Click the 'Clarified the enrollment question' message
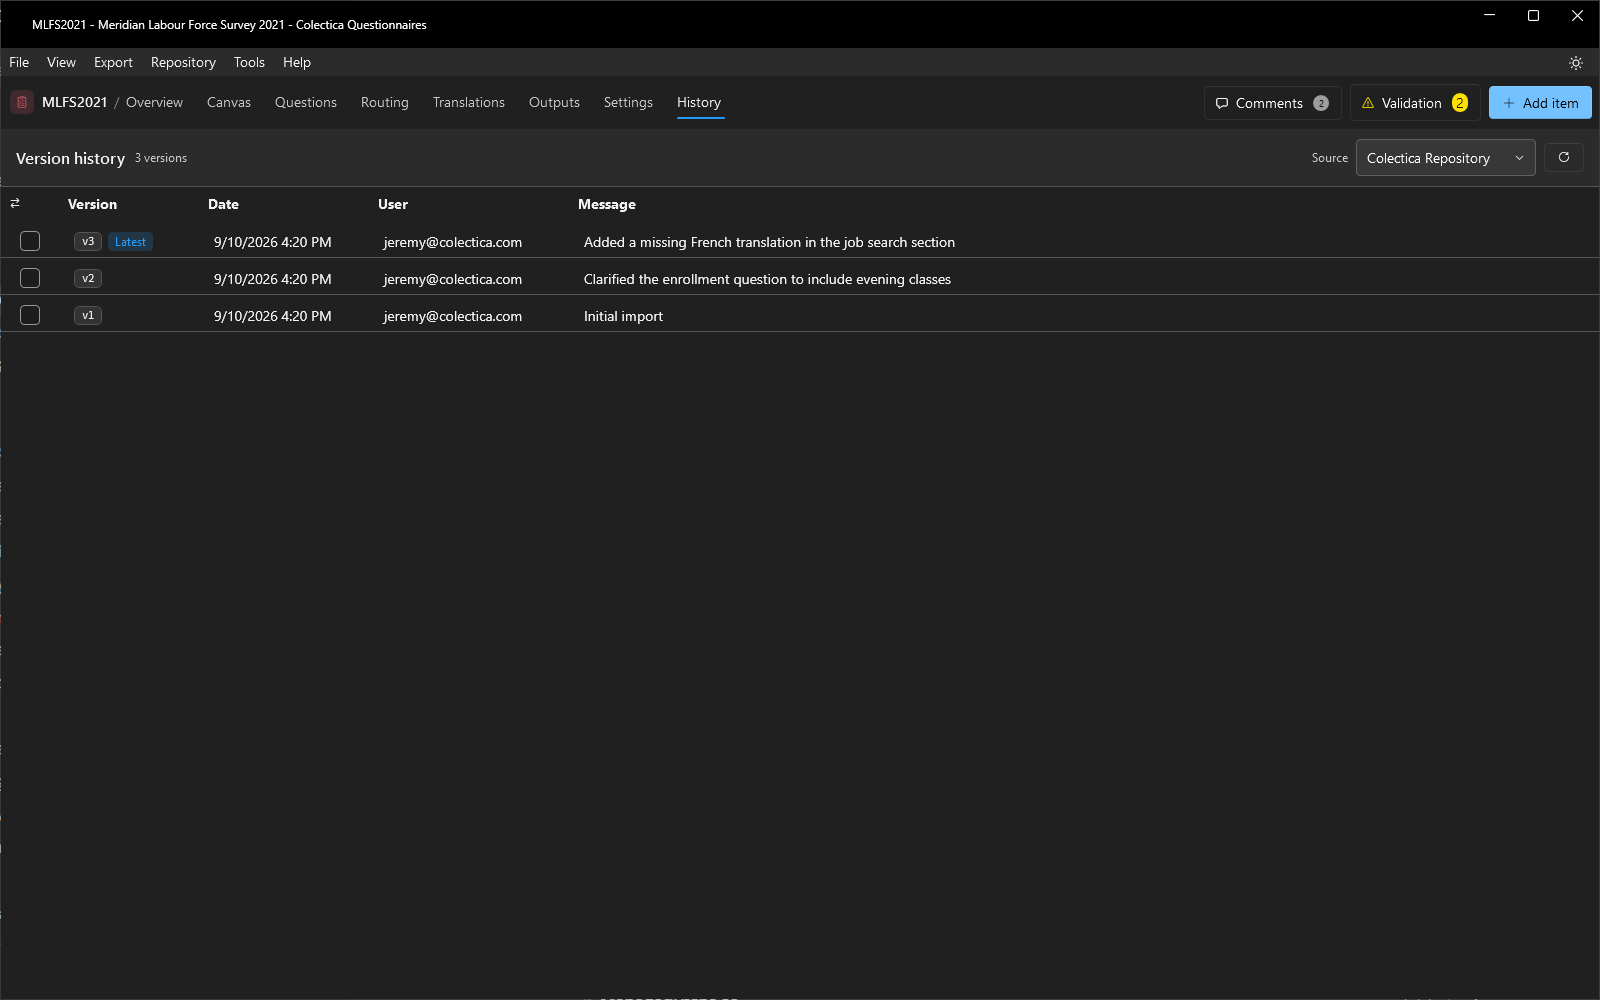 click(767, 279)
